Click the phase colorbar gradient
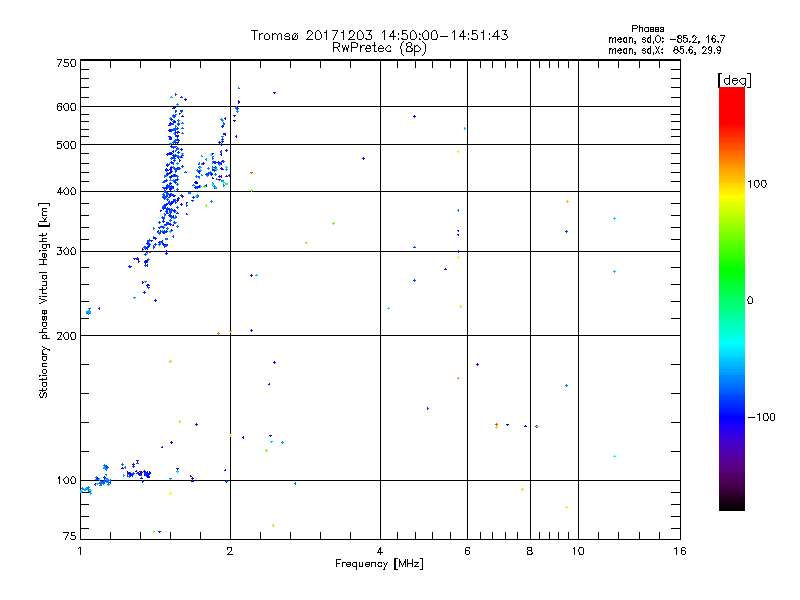 (x=732, y=298)
